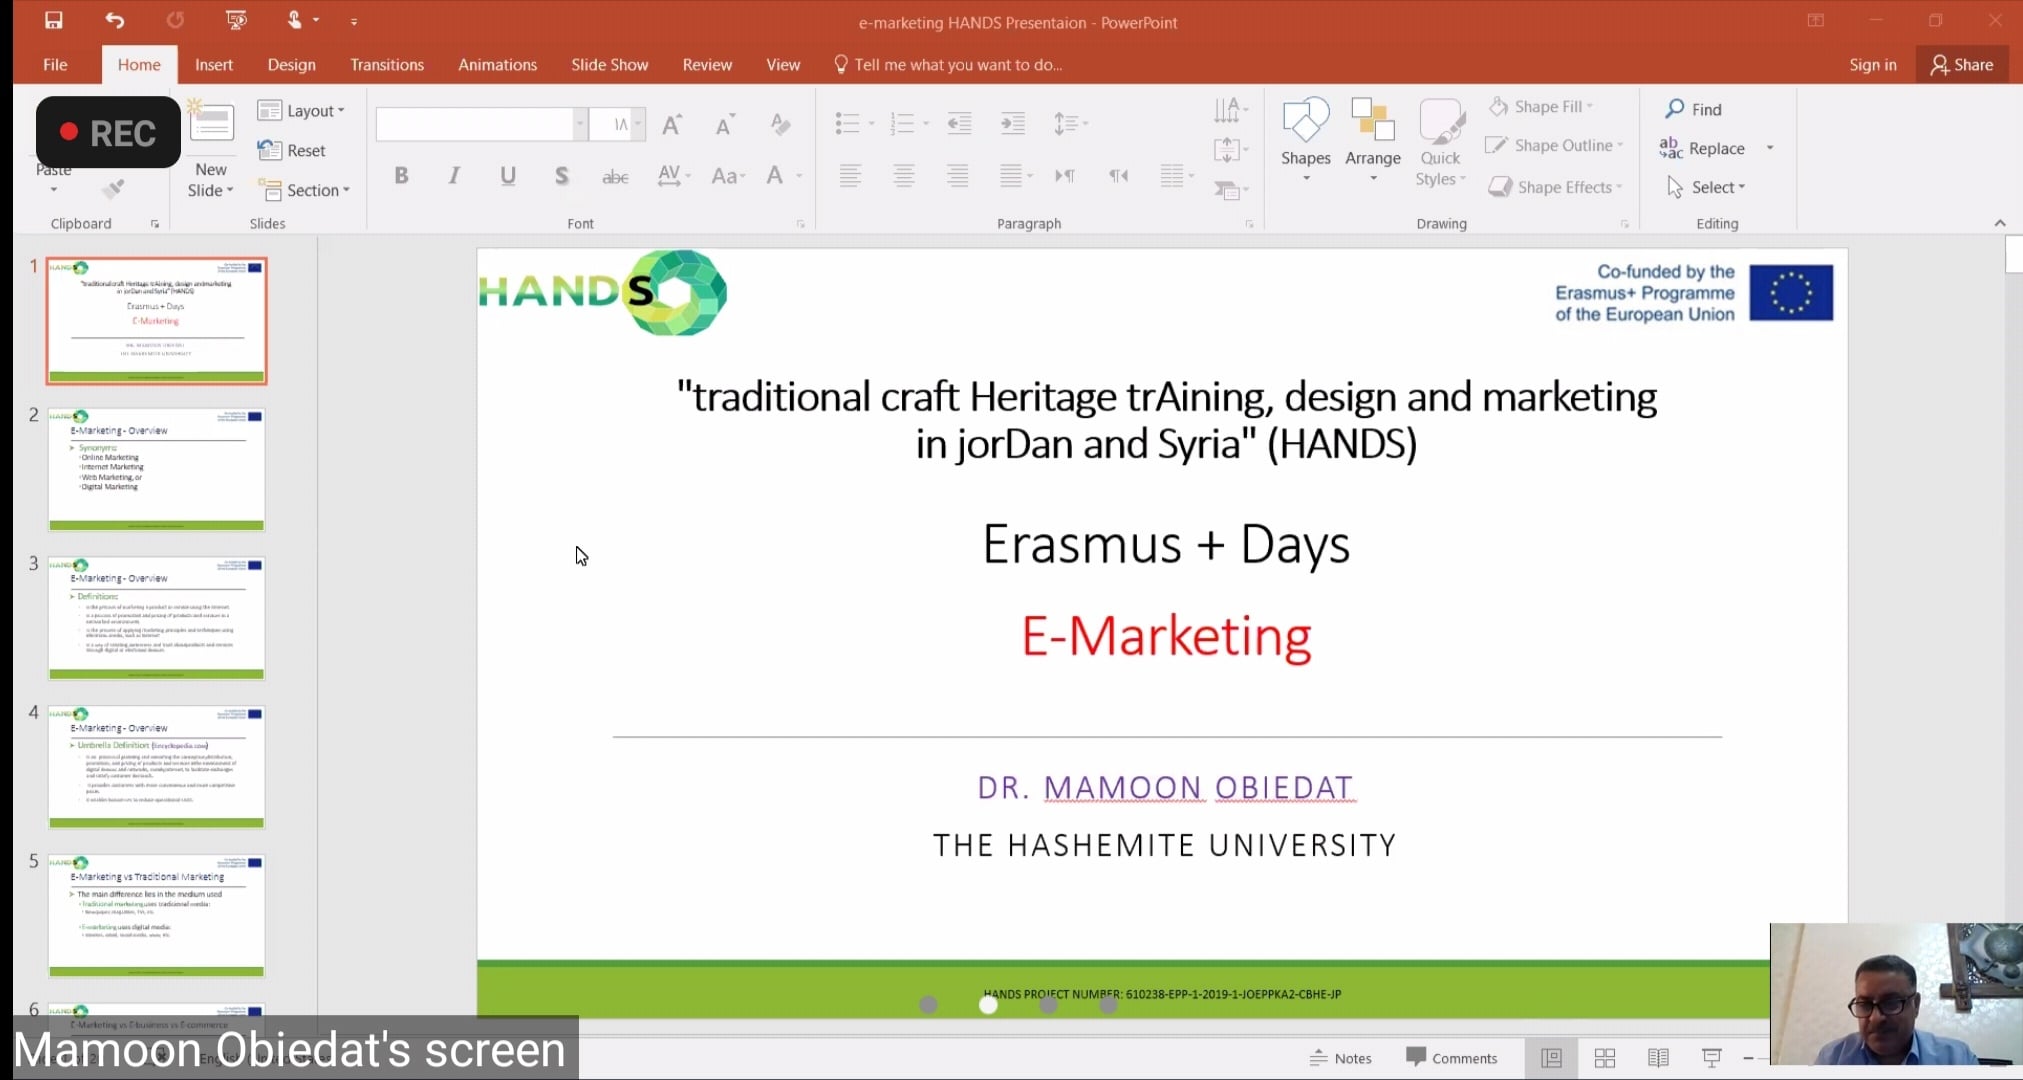The image size is (2023, 1080).
Task: Clear all formatting icon
Action: (780, 124)
